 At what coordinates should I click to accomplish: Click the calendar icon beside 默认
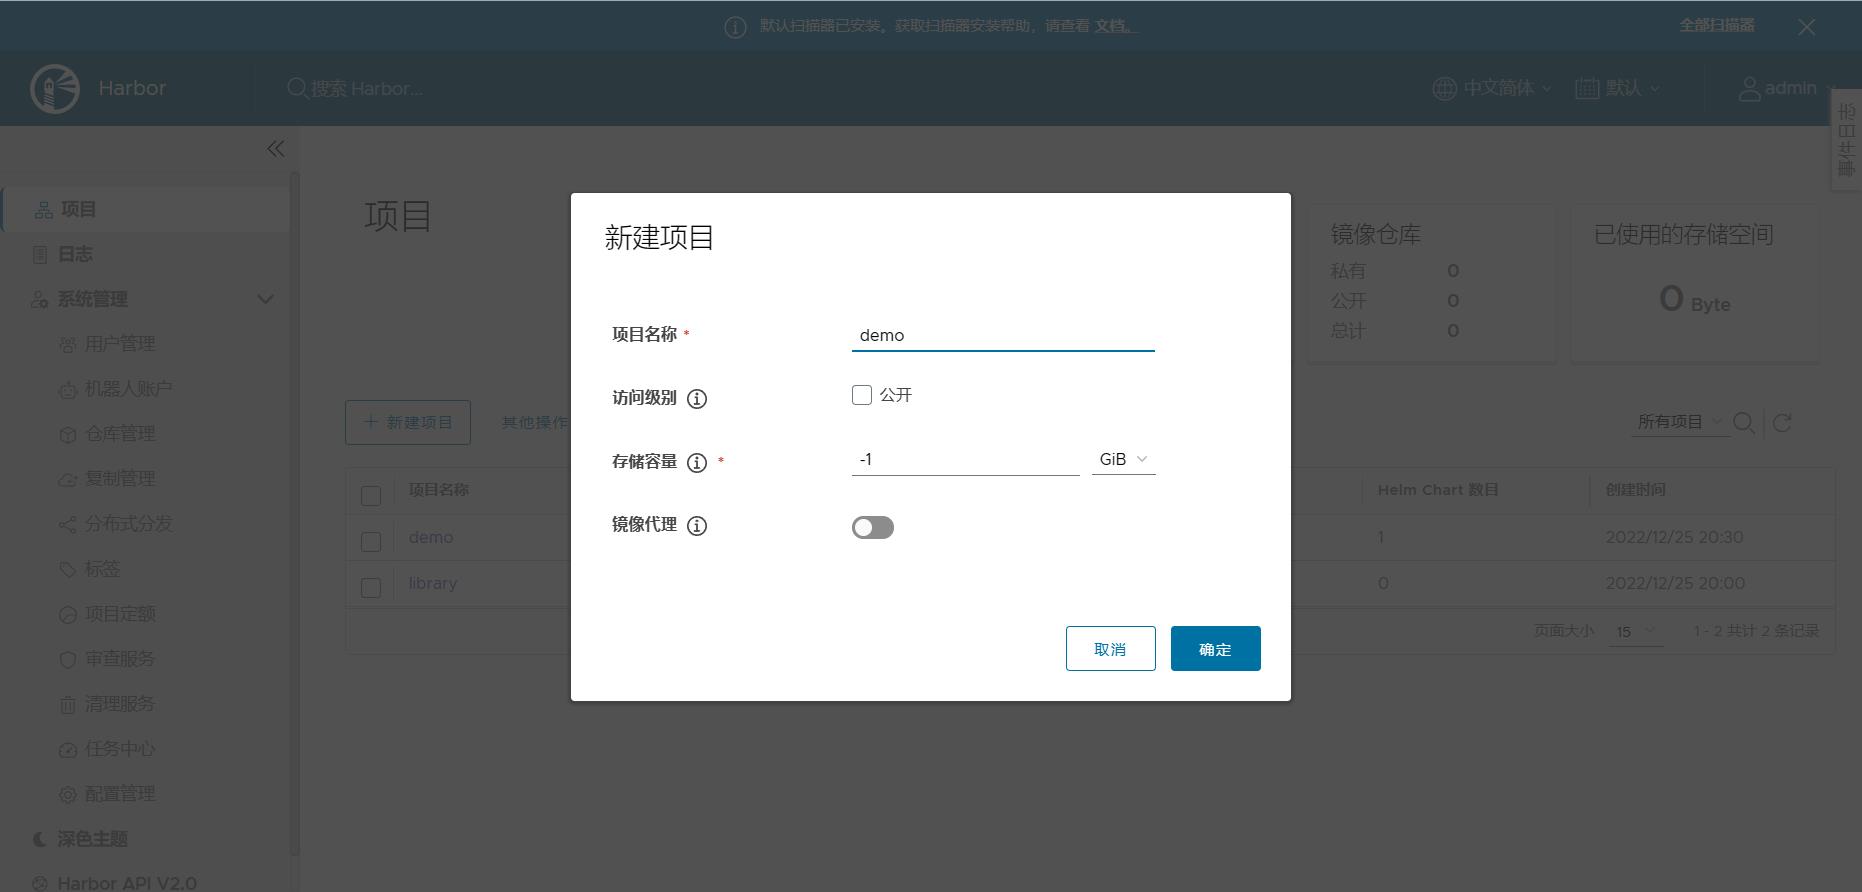pos(1587,88)
